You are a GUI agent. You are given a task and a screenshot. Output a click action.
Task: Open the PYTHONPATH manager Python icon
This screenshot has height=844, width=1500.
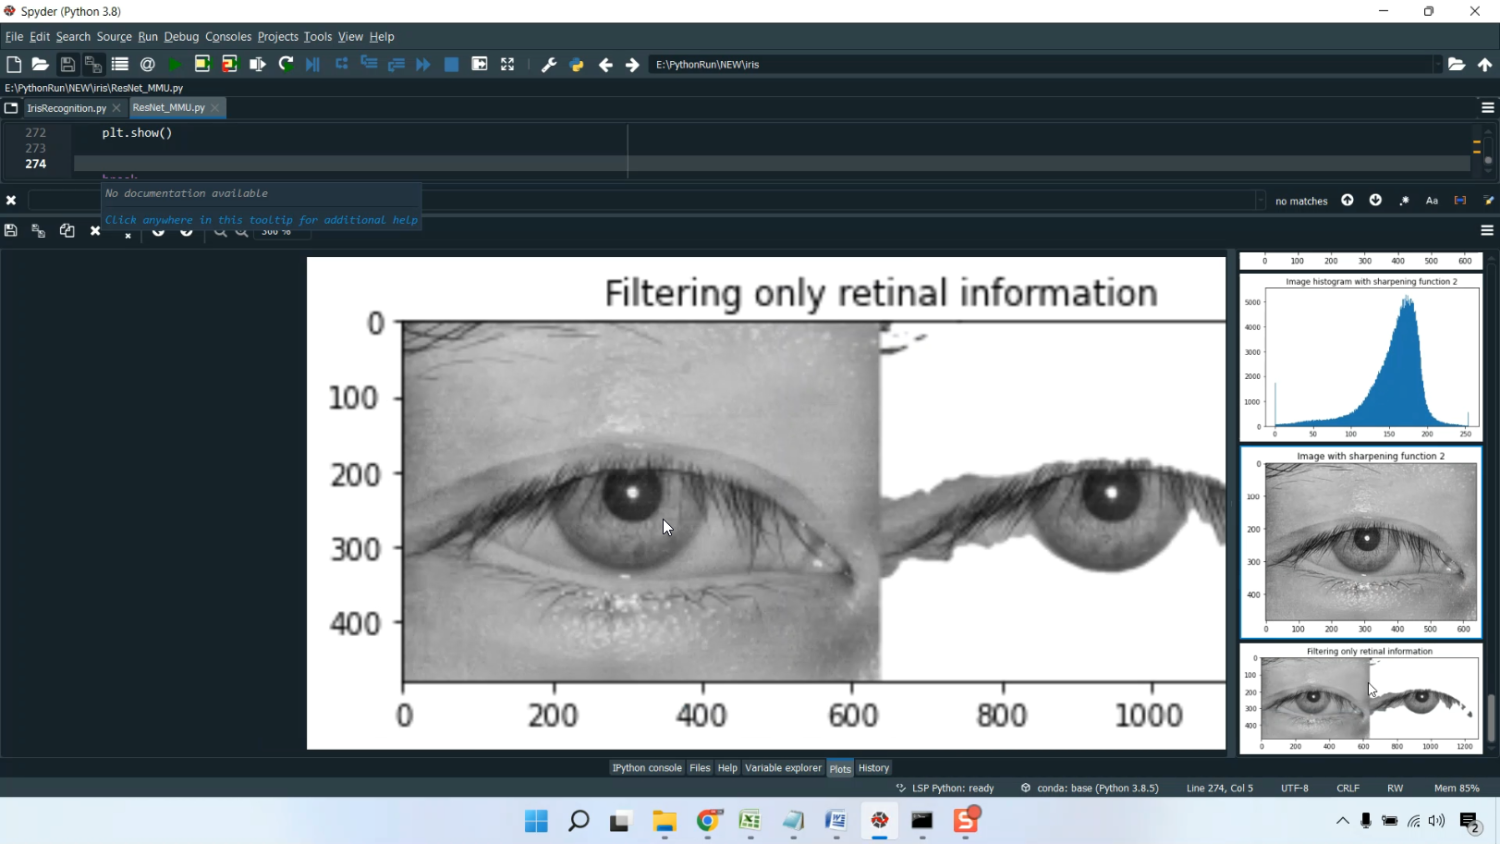[x=577, y=64]
